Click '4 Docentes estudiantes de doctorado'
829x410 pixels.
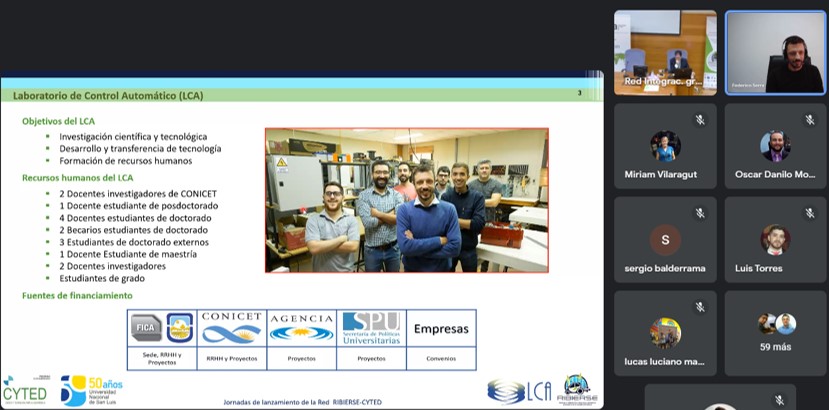tap(135, 218)
